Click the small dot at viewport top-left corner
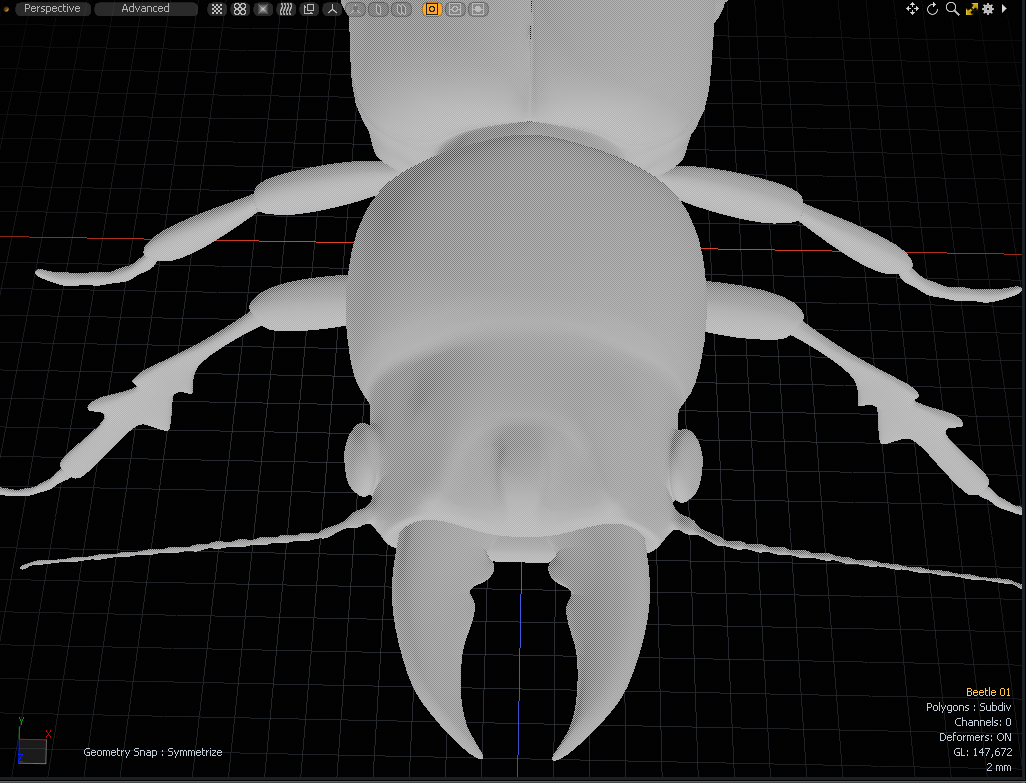Image resolution: width=1026 pixels, height=783 pixels. tap(7, 9)
